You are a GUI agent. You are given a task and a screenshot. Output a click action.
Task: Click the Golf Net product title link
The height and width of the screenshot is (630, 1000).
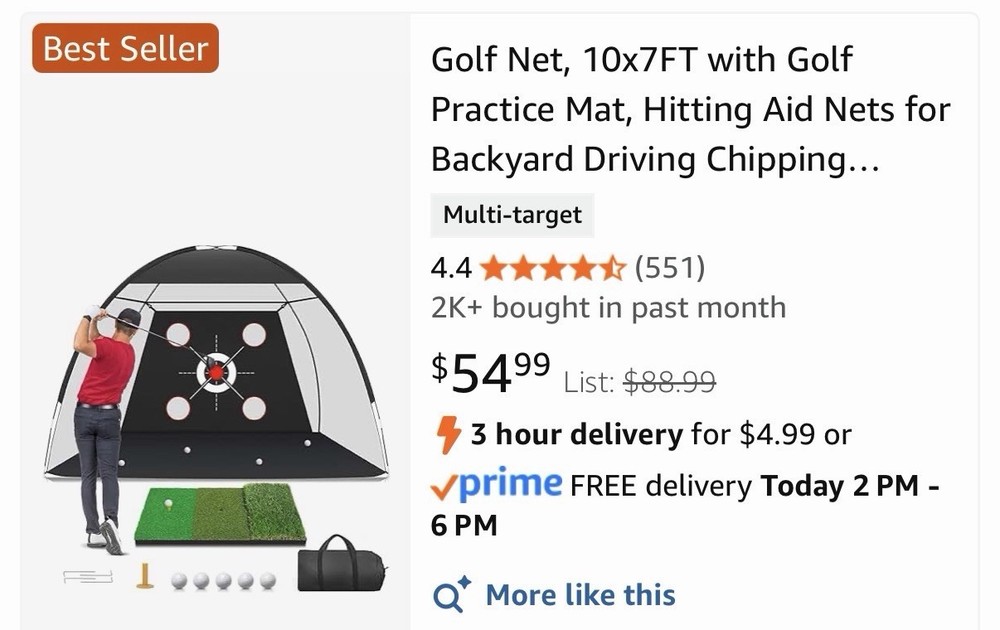[x=690, y=109]
